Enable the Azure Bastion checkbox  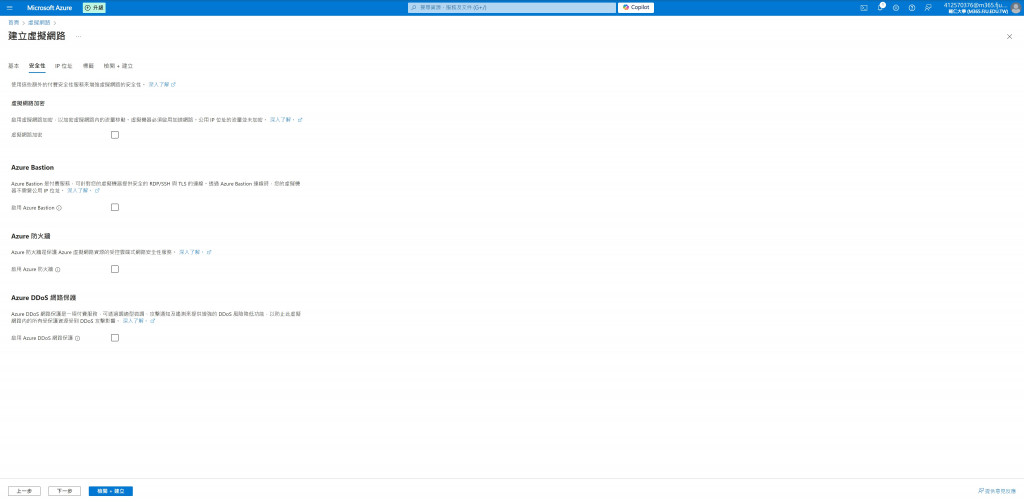115,207
